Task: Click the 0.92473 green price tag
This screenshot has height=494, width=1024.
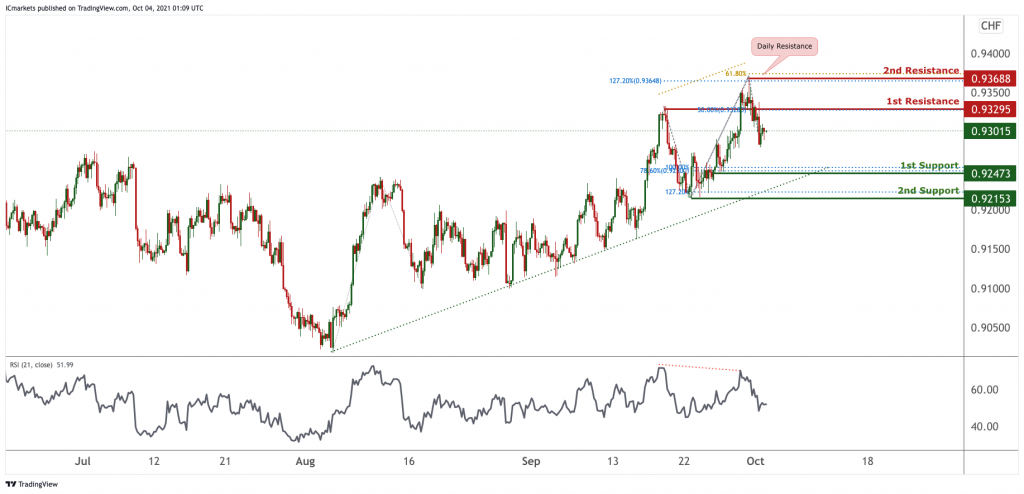Action: [x=990, y=174]
